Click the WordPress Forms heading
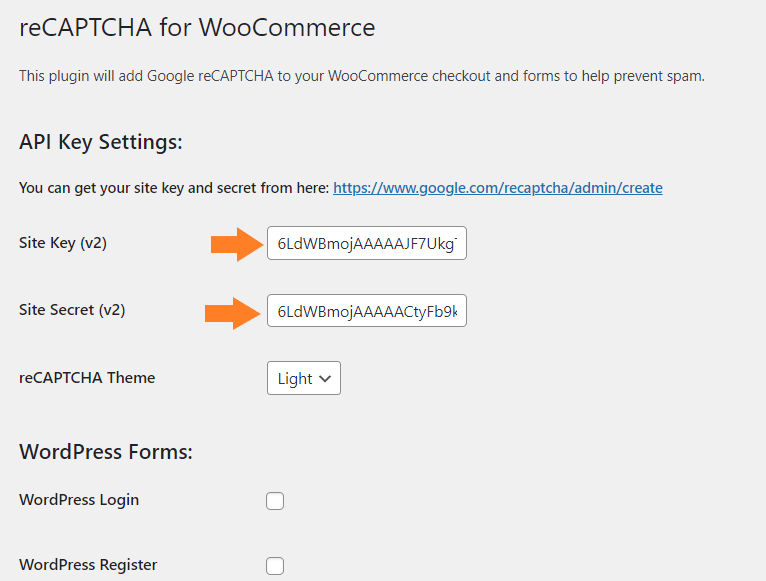Screen dimensions: 766x581 pos(106,452)
